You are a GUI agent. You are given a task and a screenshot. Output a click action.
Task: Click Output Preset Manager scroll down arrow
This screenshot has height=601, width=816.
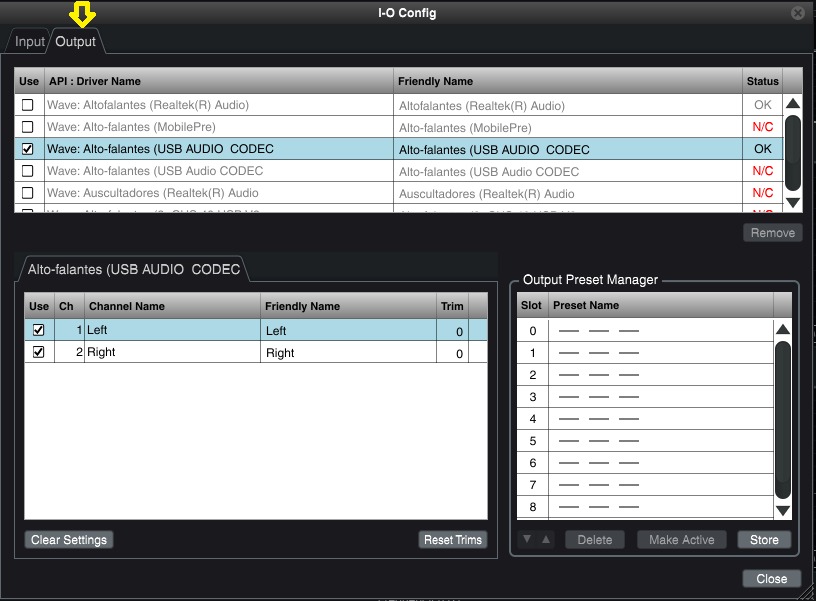[x=783, y=510]
